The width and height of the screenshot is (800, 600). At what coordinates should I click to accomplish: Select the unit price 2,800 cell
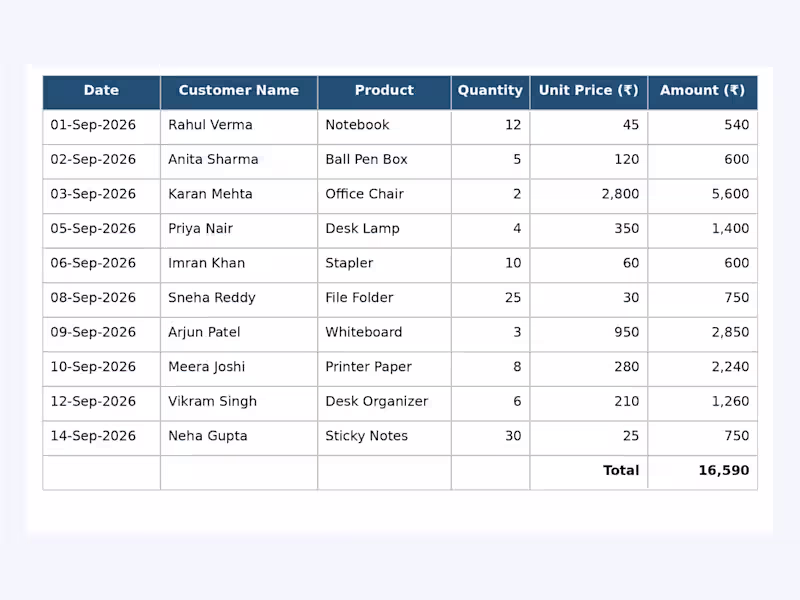(x=589, y=196)
